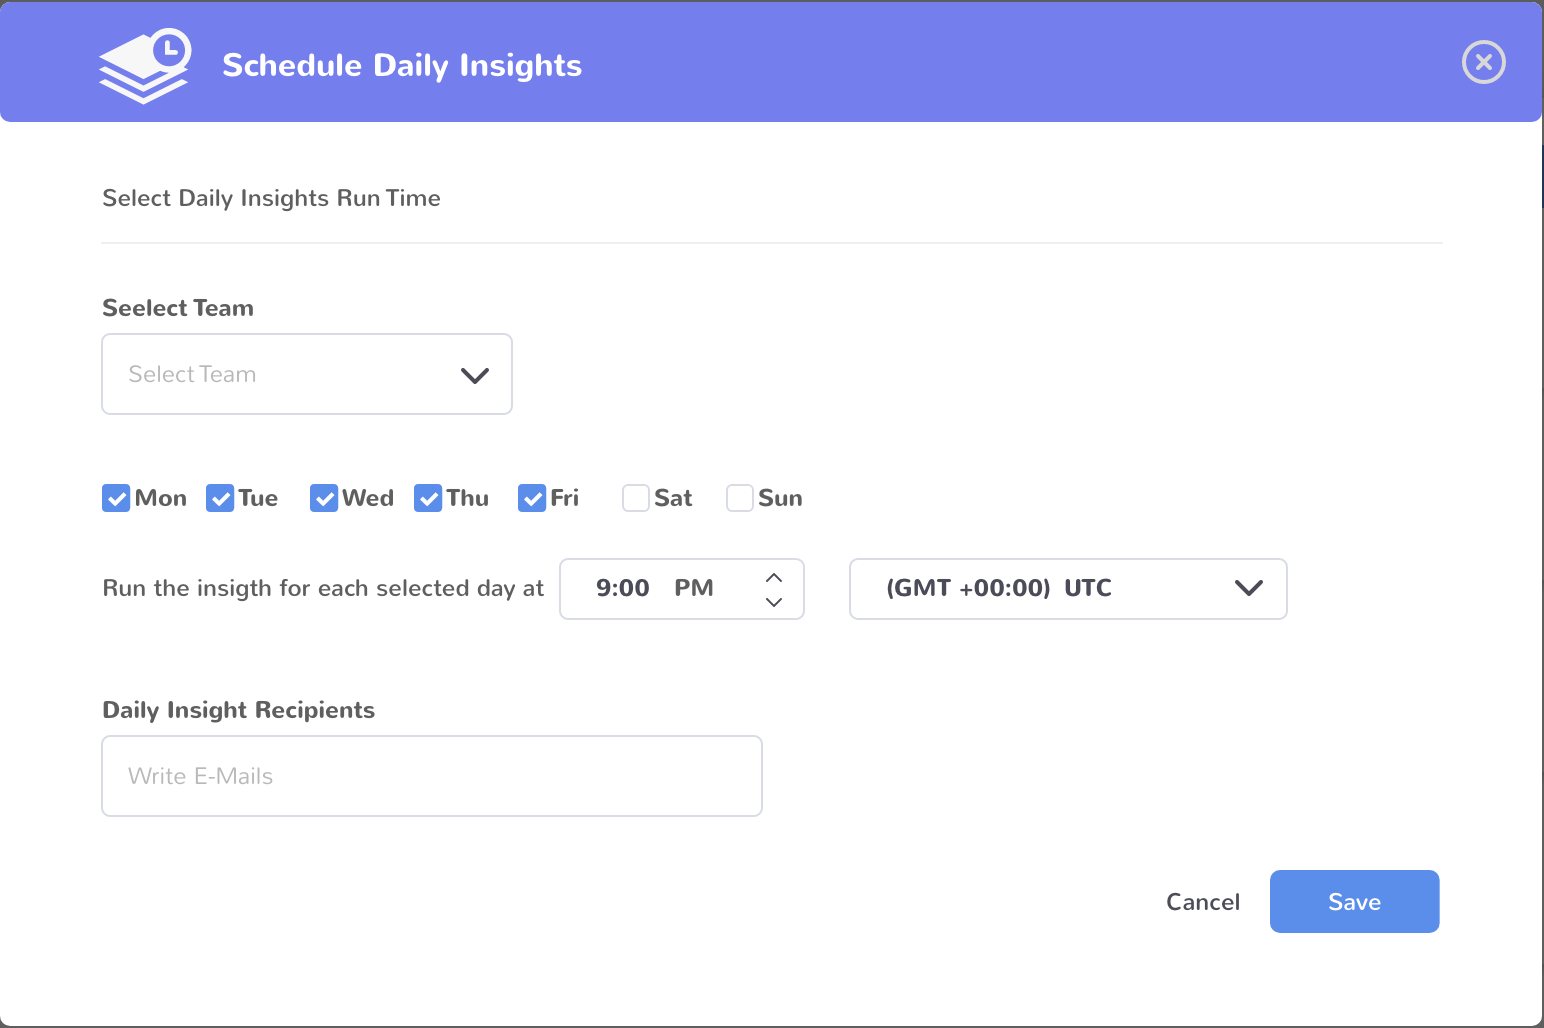Deselect the Fri checkbox
The width and height of the screenshot is (1544, 1028).
532,498
